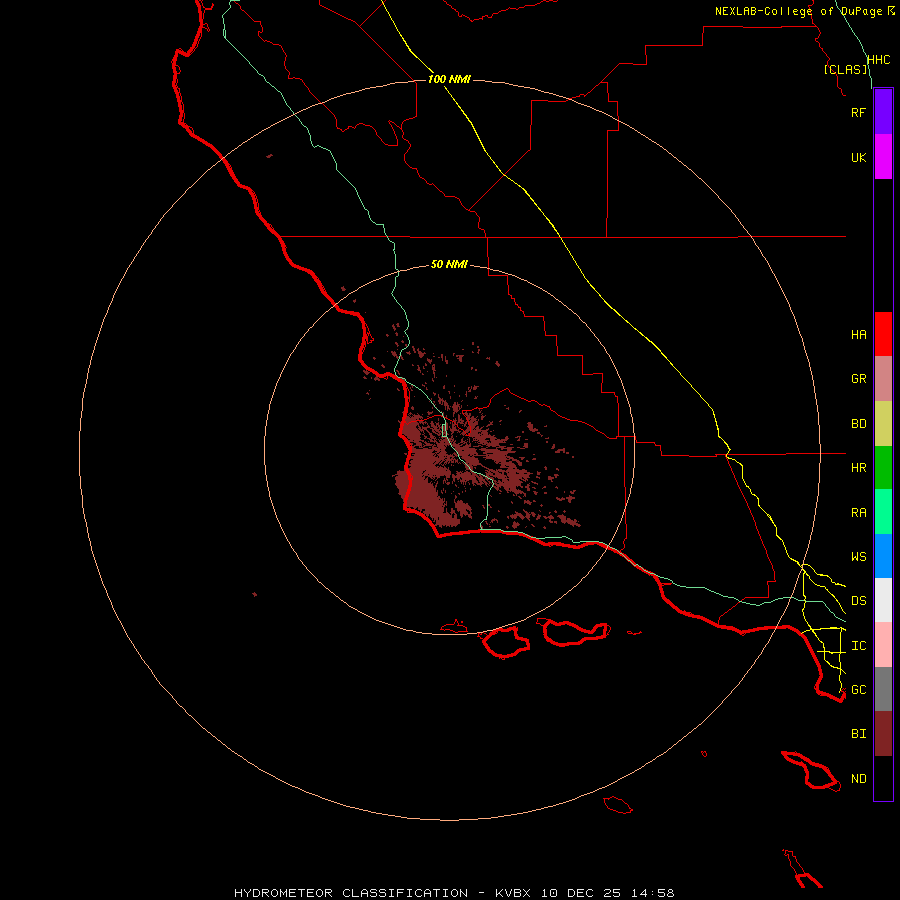Click the WS legend label
The image size is (900, 900).
click(x=859, y=556)
